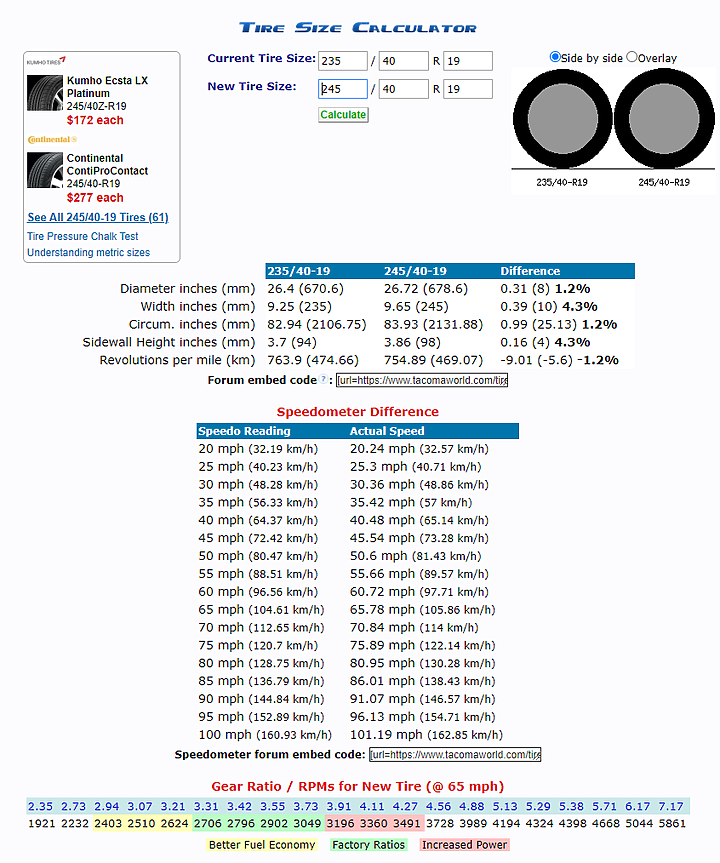Image resolution: width=720 pixels, height=863 pixels.
Task: Click the current tire aspect ratio field
Action: point(403,61)
